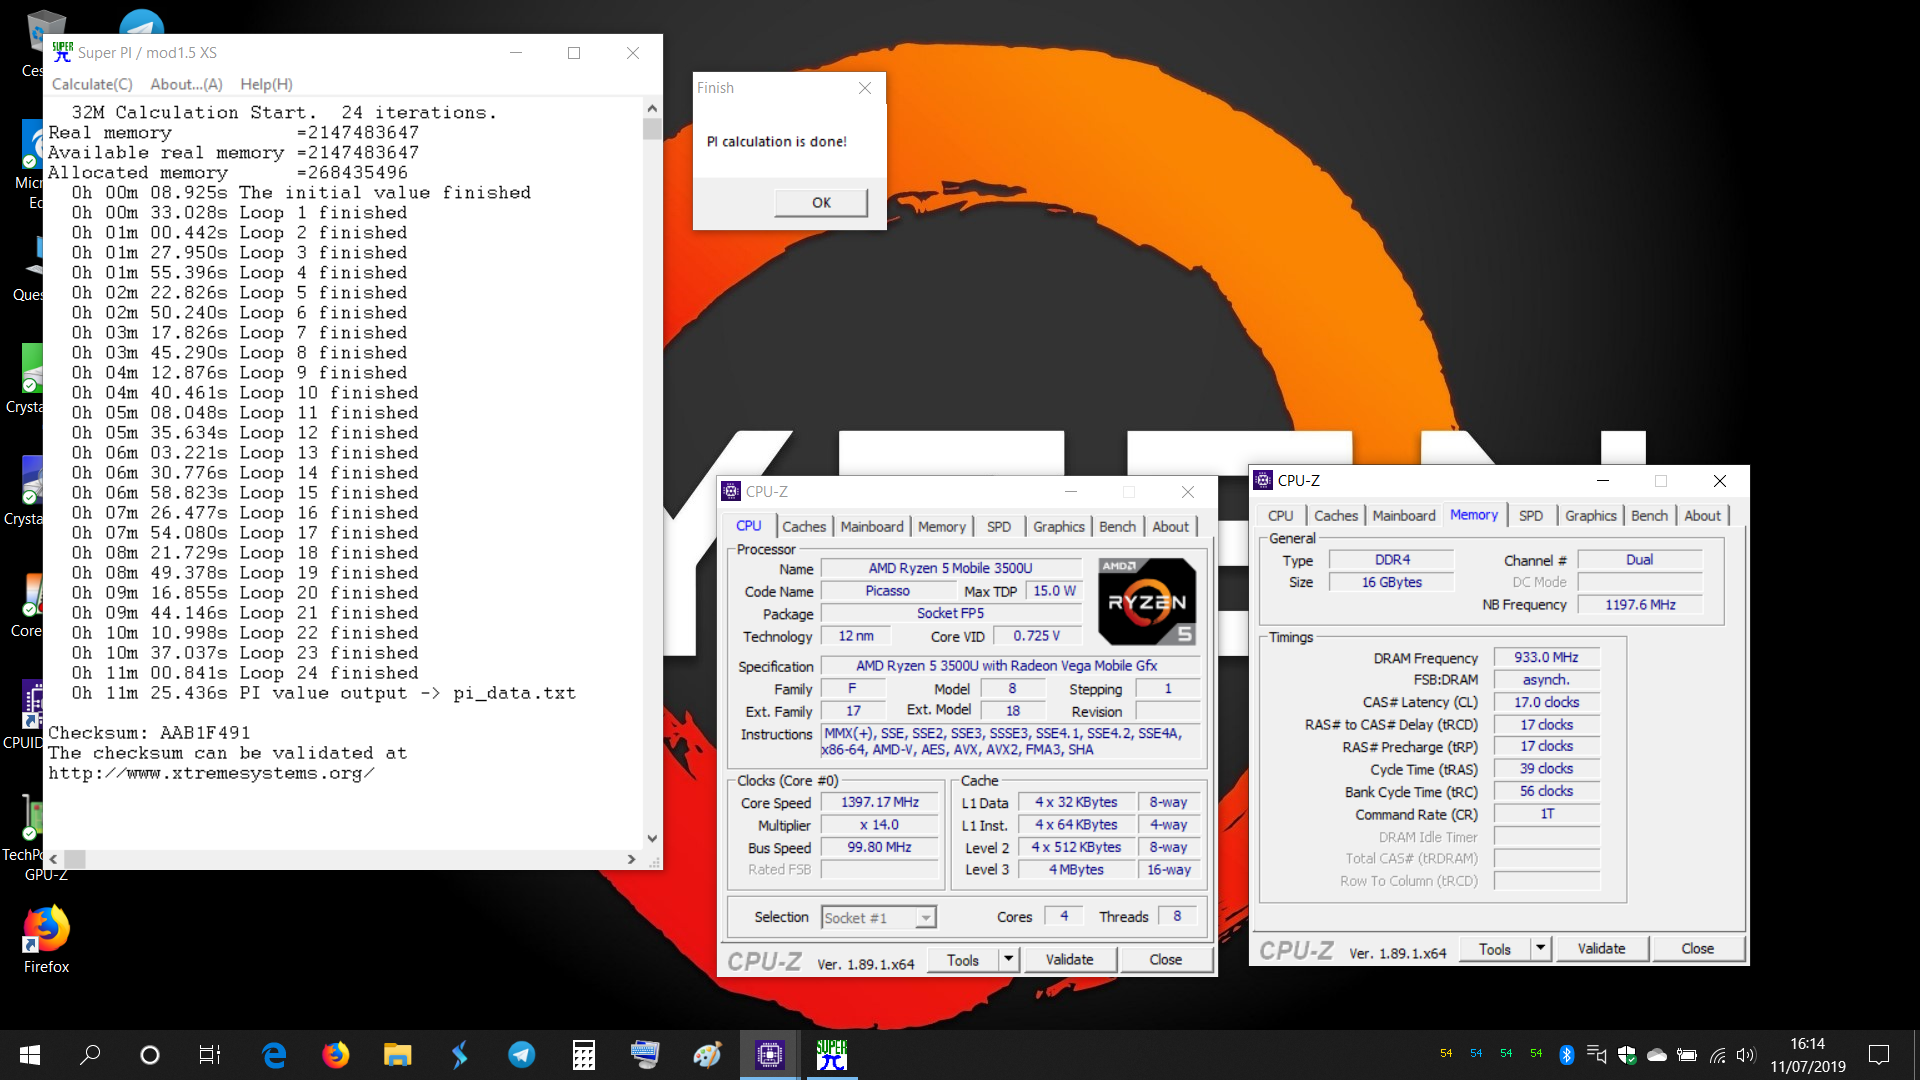The image size is (1920, 1080).
Task: Click OK in the Finish dialog
Action: 821,202
